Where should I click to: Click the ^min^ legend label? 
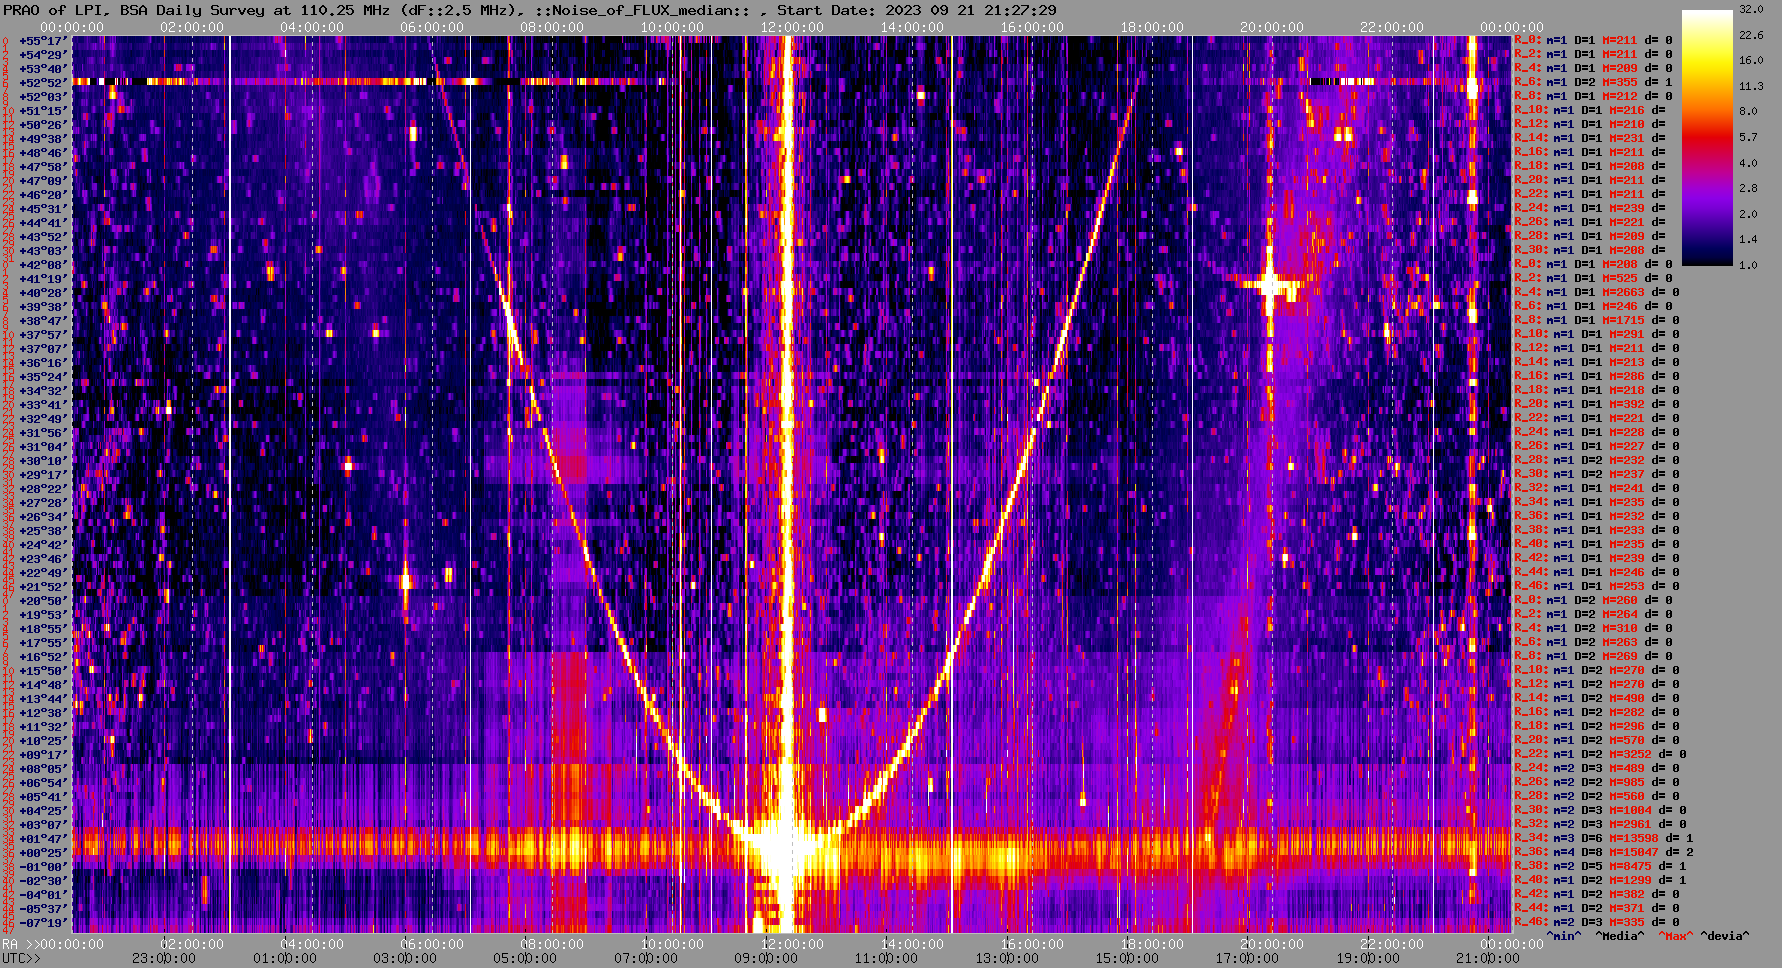pos(1564,936)
